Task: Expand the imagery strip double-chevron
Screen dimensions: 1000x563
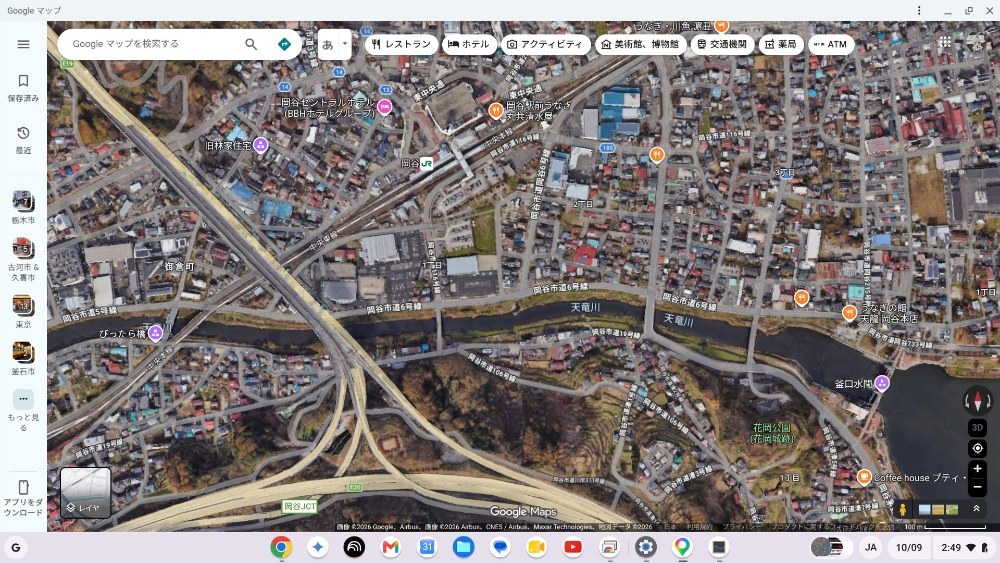Action: click(976, 508)
